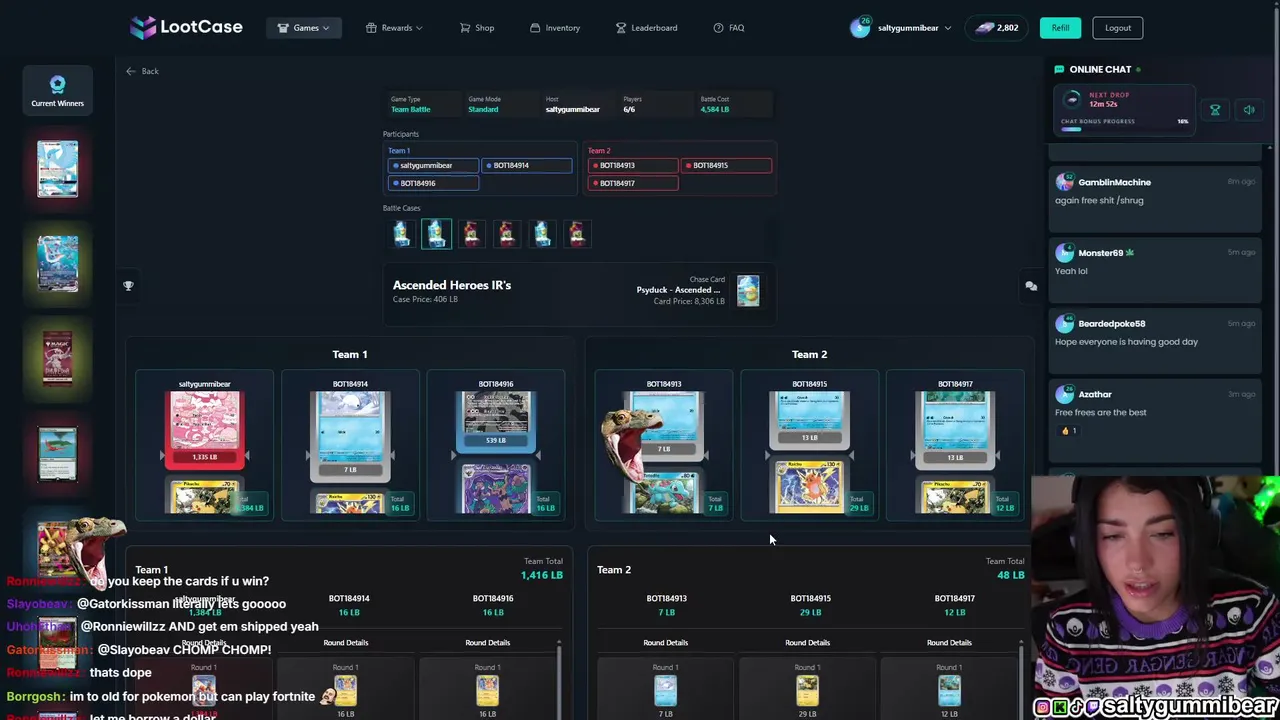Screen dimensions: 1280x720
Task: Click BOT184917 participant chip
Action: click(633, 183)
